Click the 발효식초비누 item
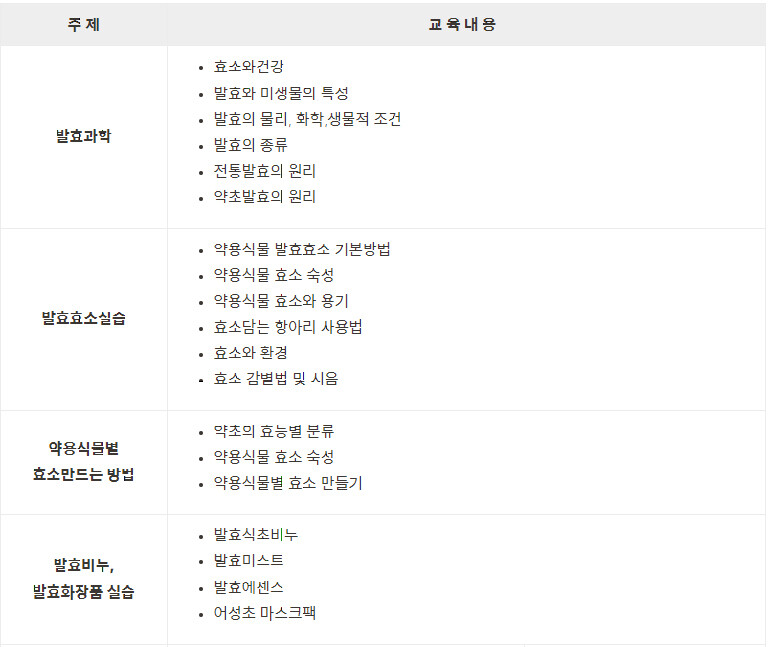This screenshot has height=647, width=769. point(256,535)
